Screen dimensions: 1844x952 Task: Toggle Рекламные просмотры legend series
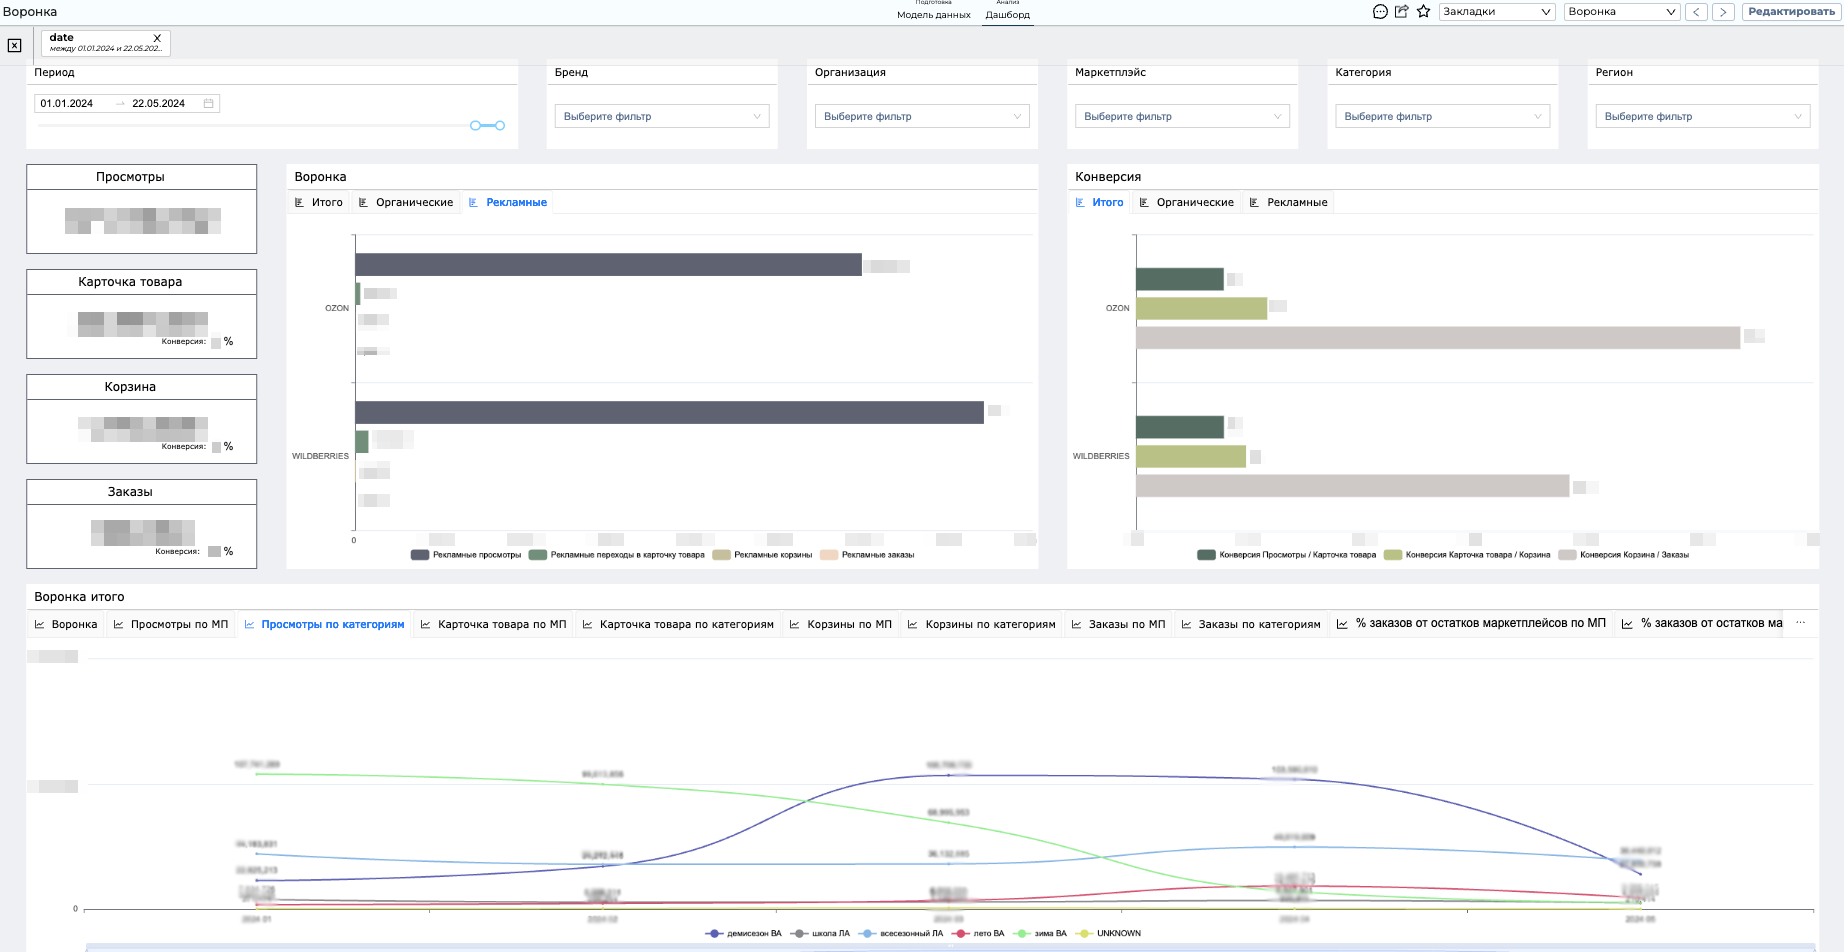pyautogui.click(x=466, y=555)
